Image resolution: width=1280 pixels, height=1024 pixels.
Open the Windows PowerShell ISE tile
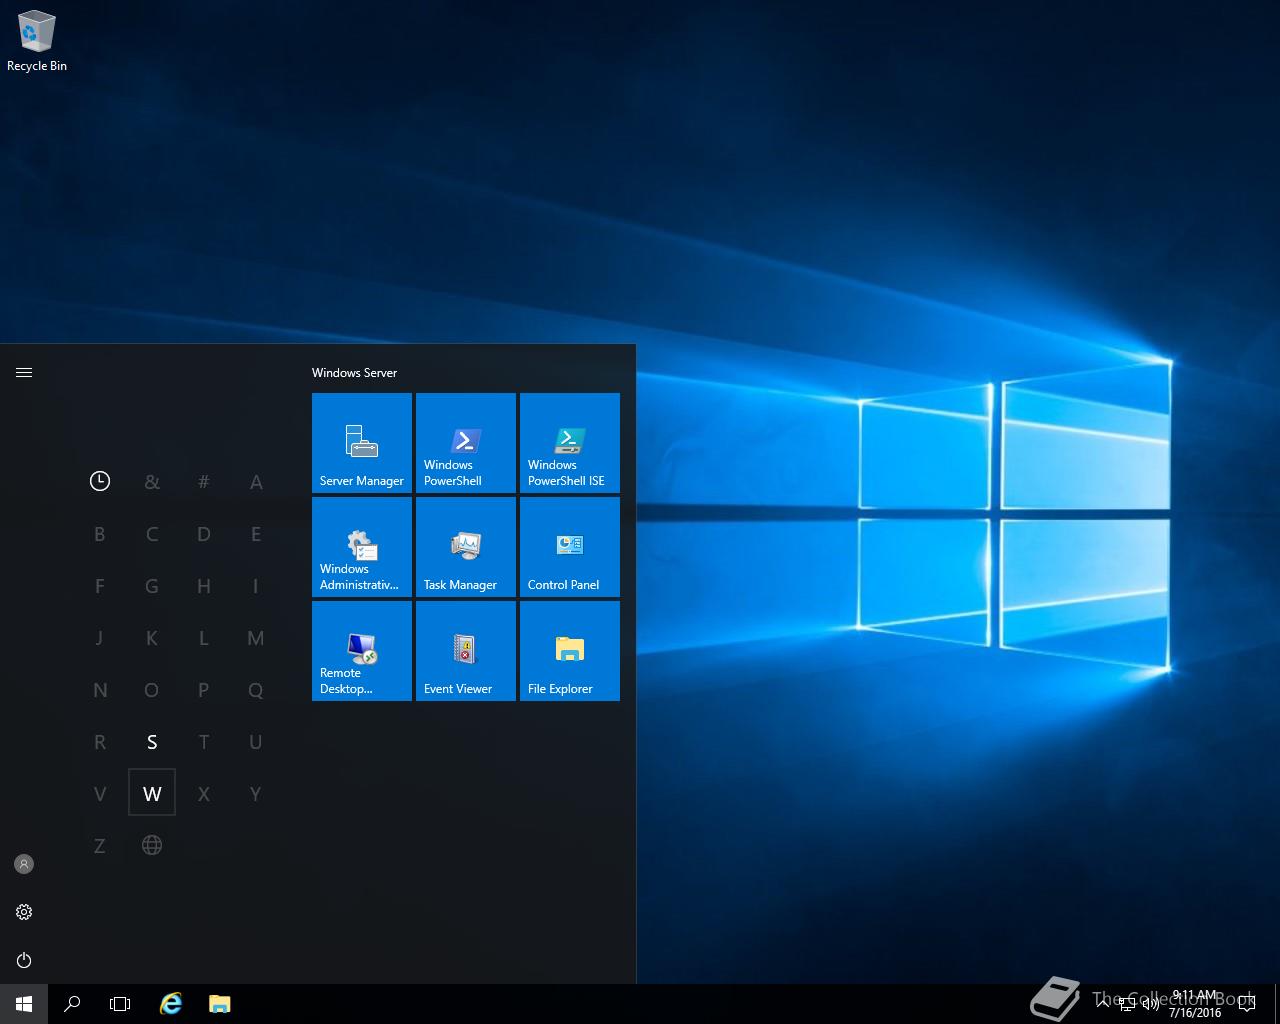(570, 443)
